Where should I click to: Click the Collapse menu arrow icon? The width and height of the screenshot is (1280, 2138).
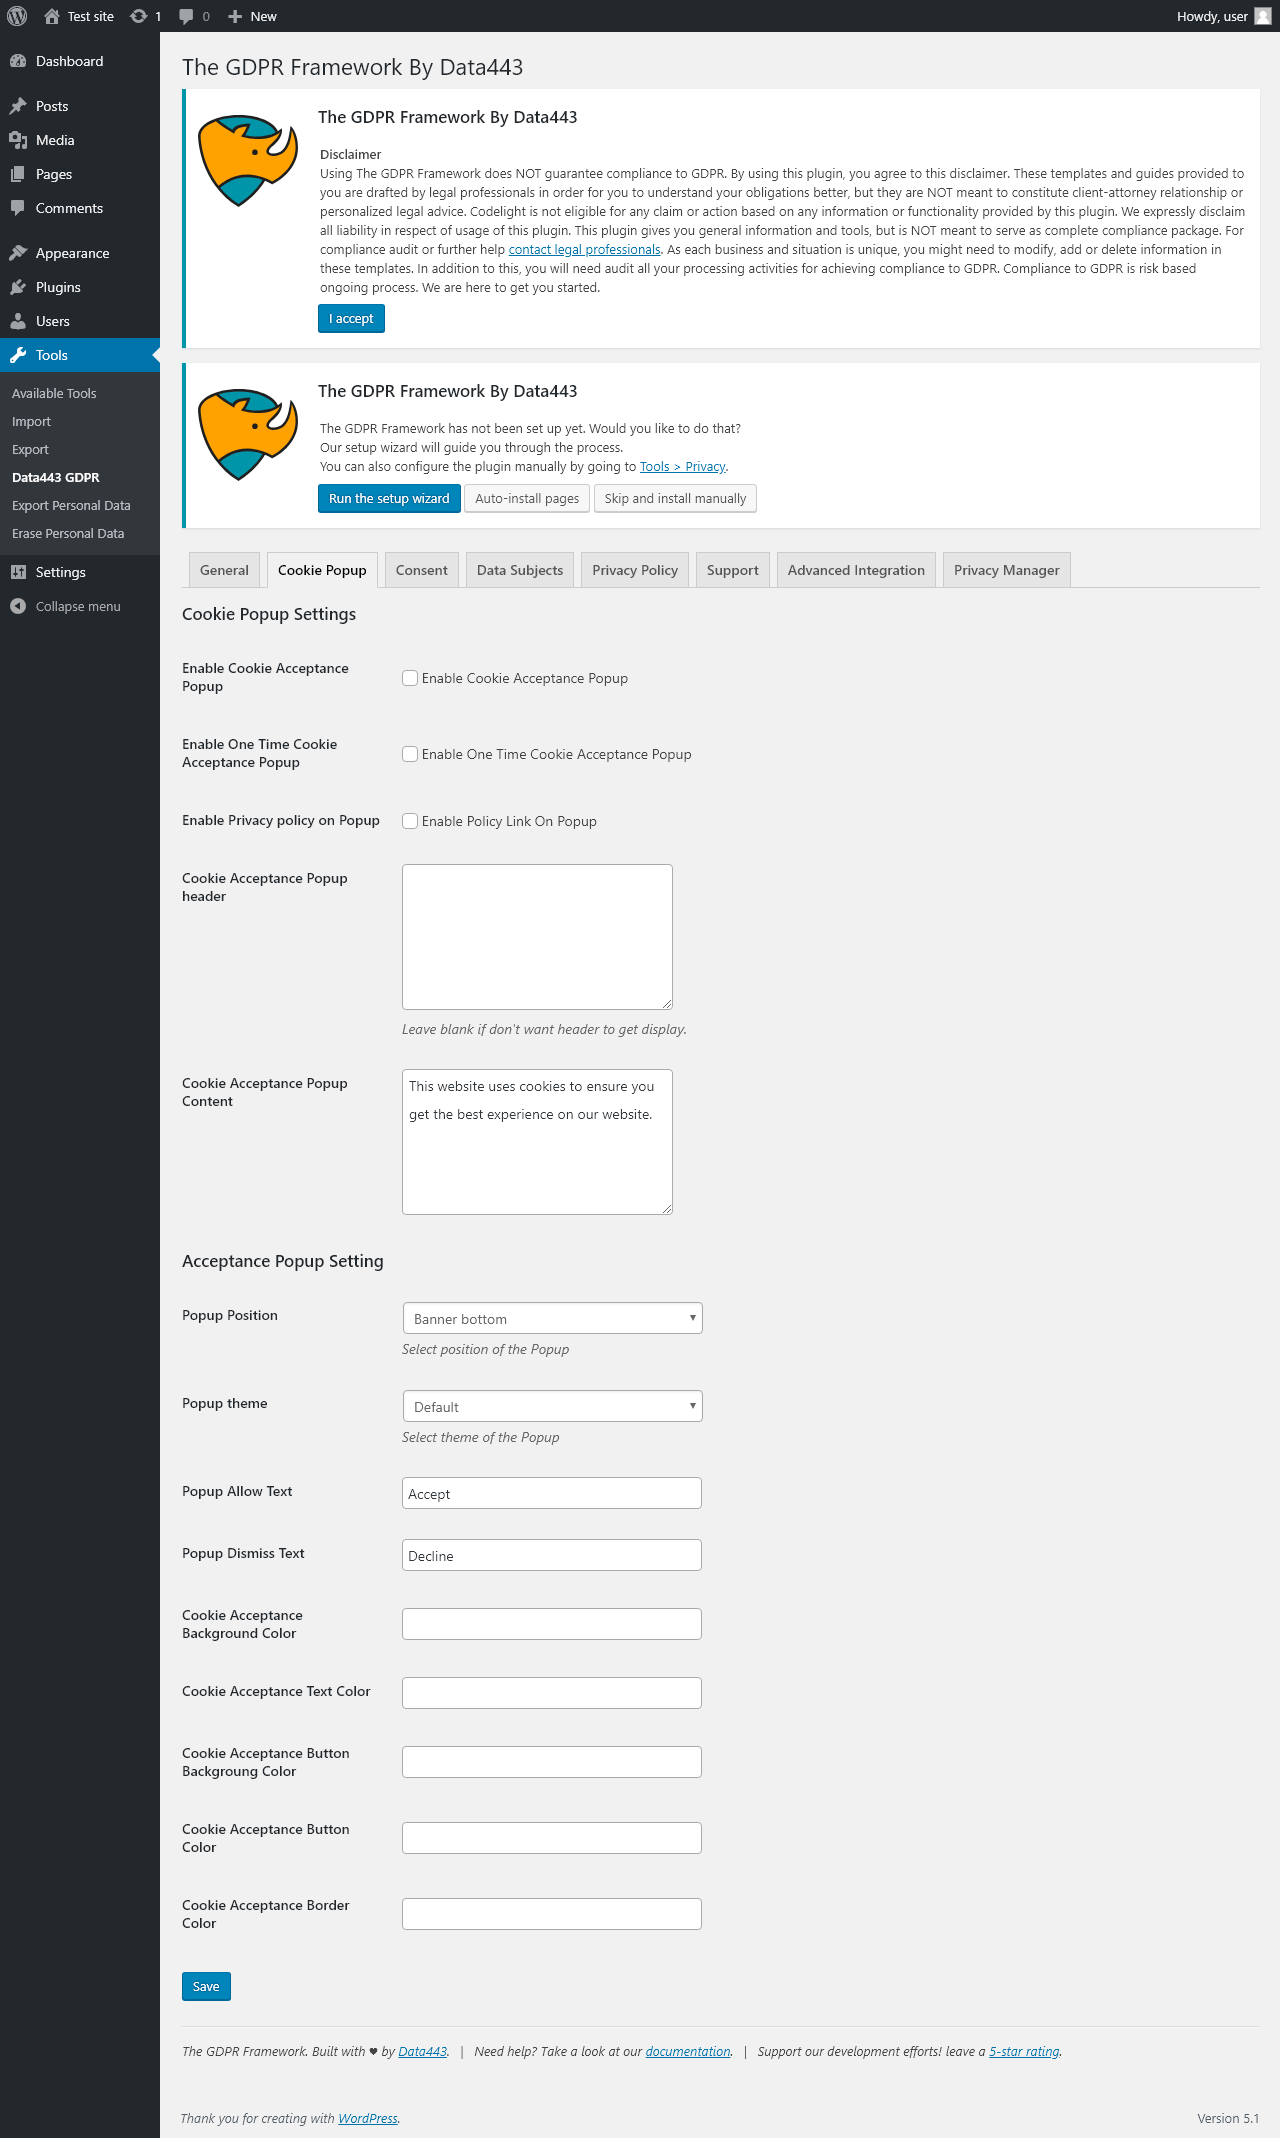point(18,606)
